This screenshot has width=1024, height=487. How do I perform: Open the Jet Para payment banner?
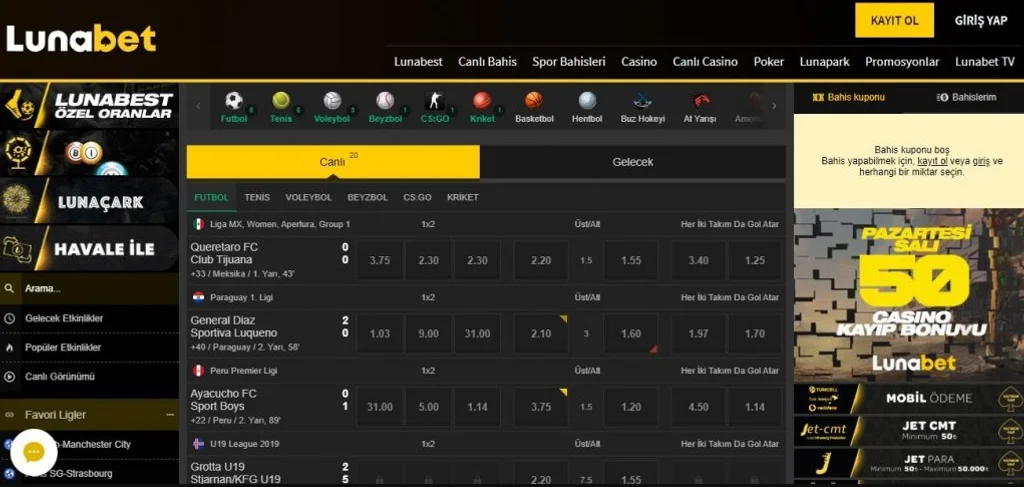click(908, 463)
